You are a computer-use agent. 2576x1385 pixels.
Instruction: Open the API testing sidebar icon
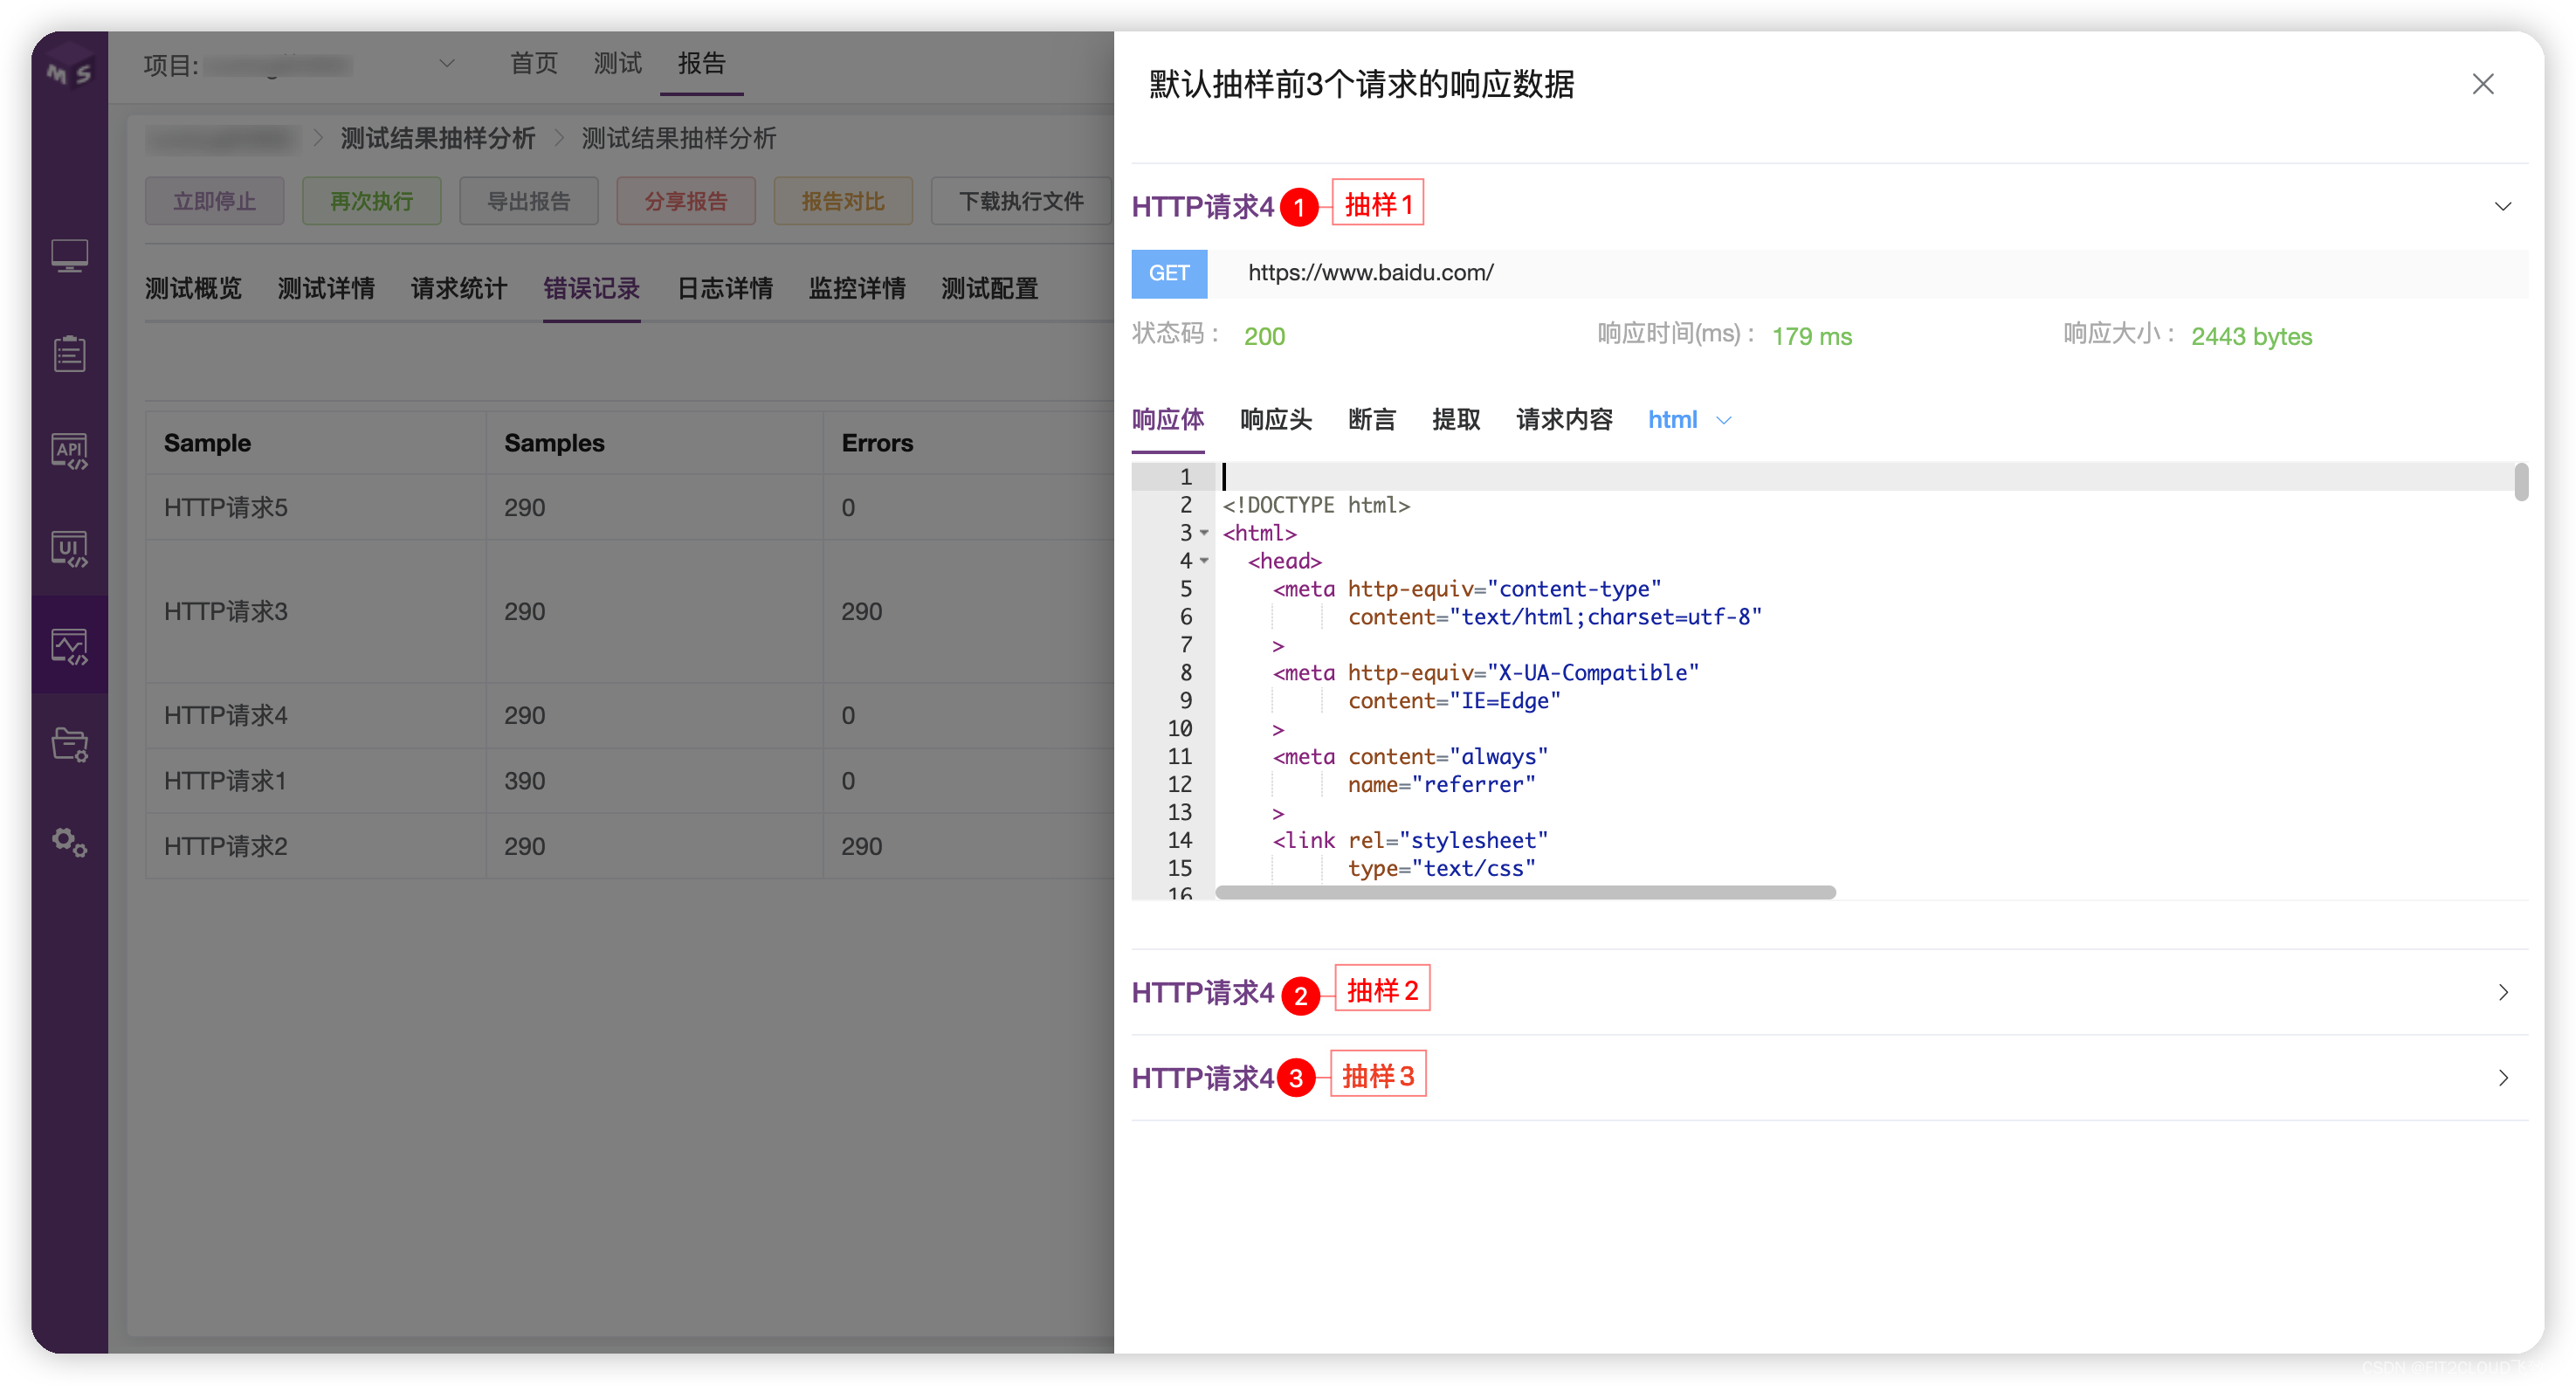69,451
